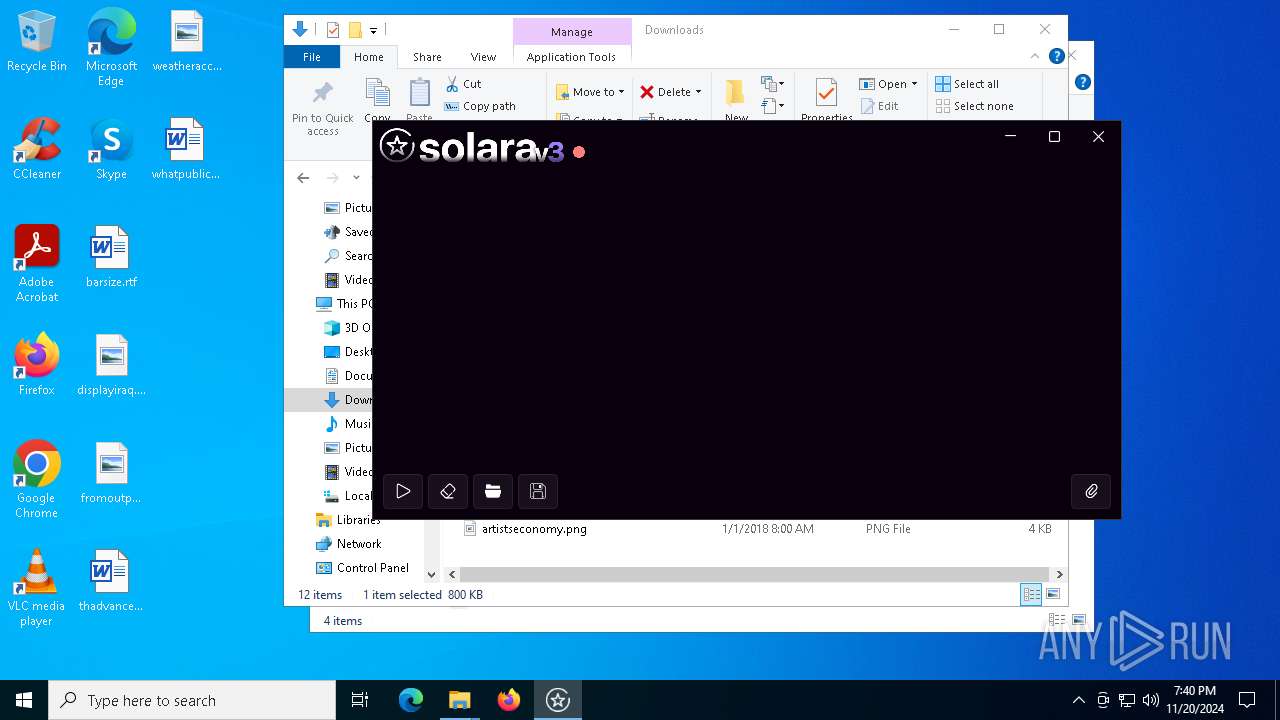
Task: Open the Open dropdown in Explorer ribbon
Action: 888,84
